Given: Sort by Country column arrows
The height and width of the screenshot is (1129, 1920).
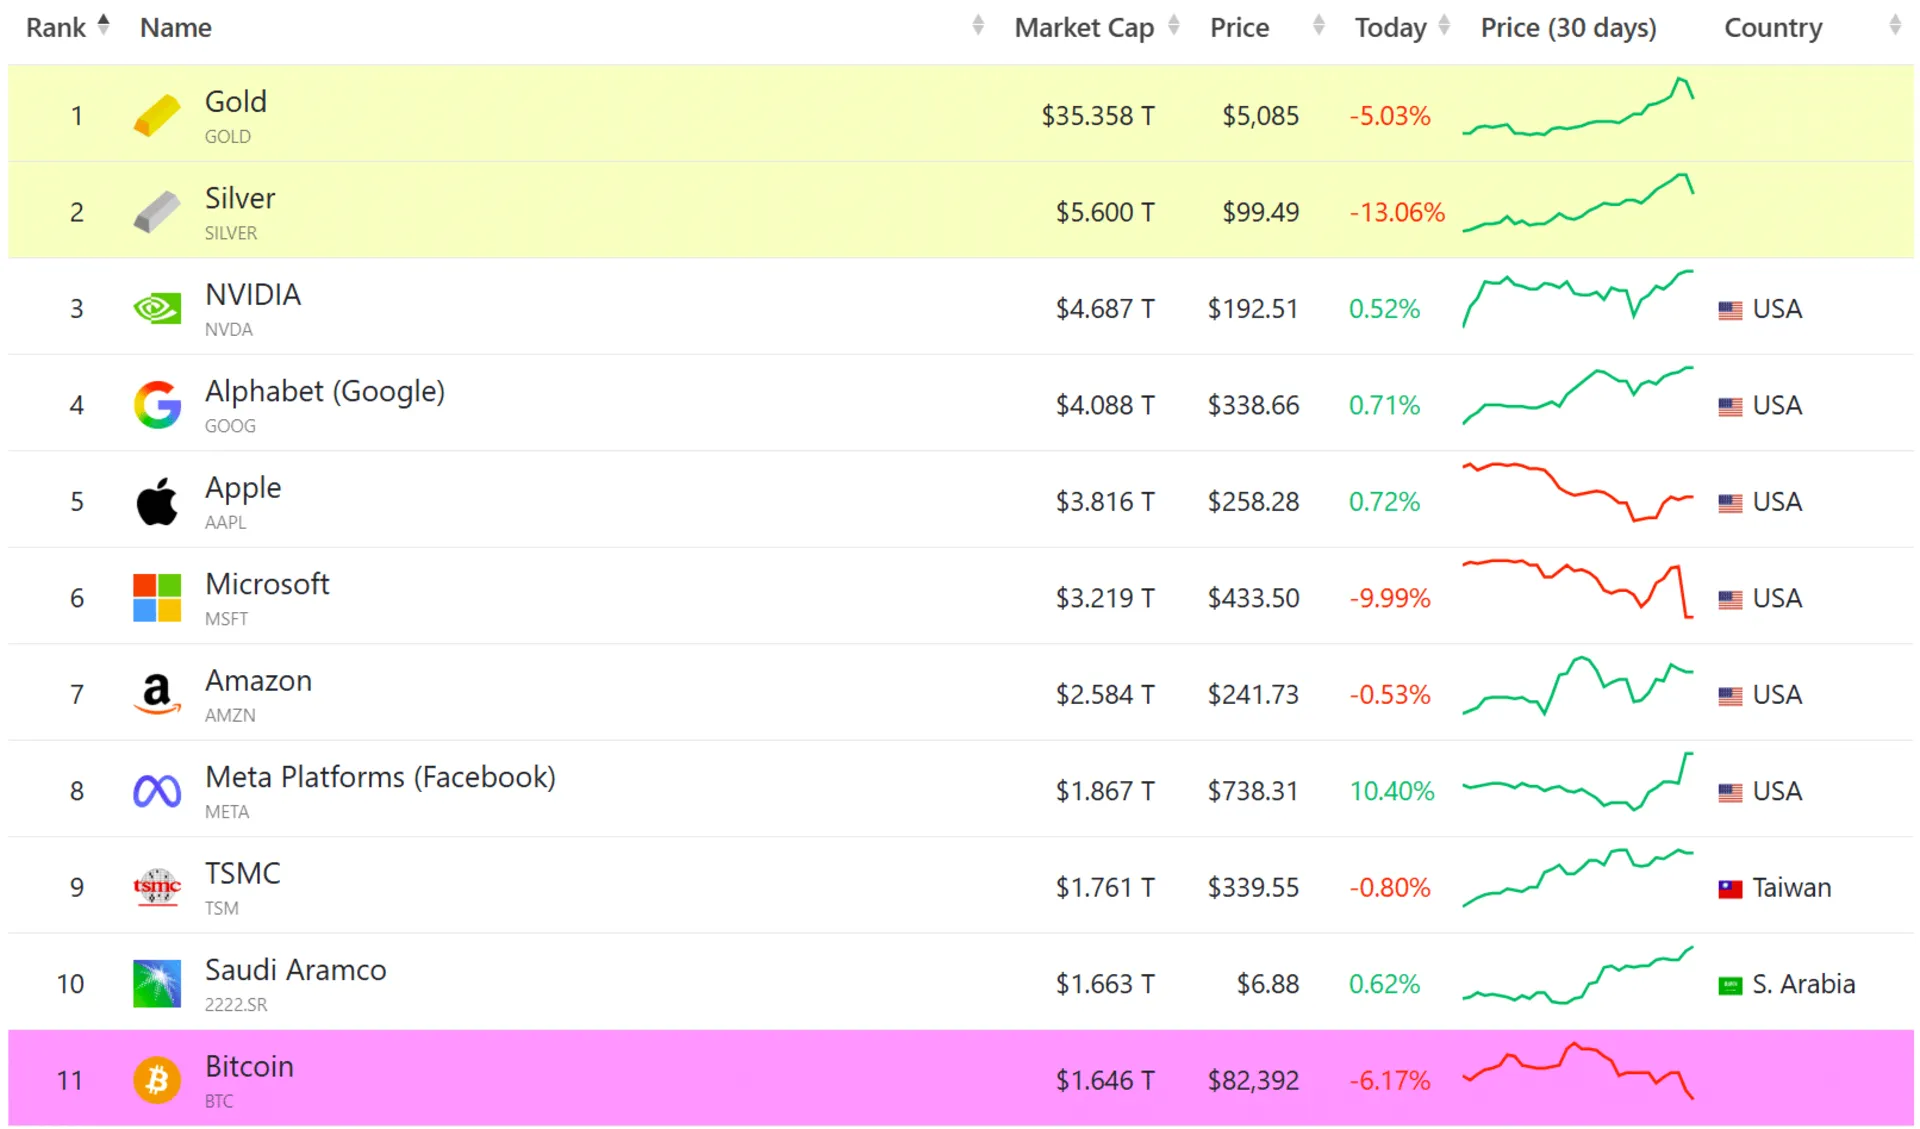Looking at the screenshot, I should [x=1894, y=26].
